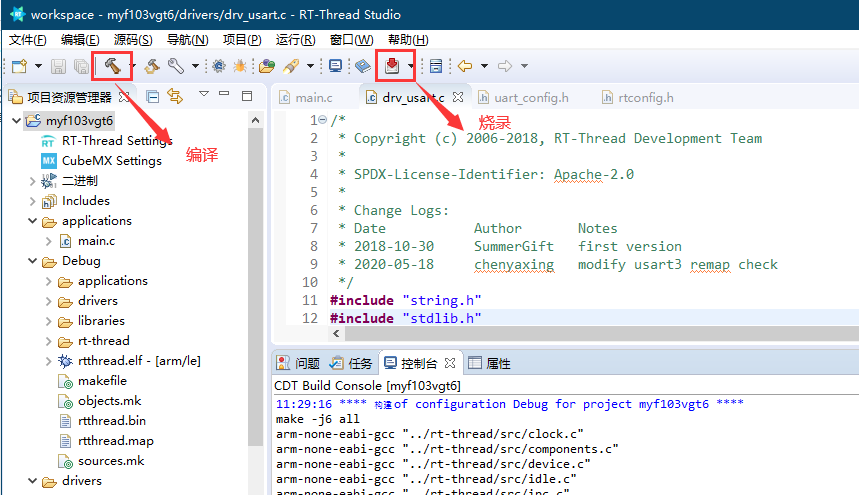Switch to the 问题 tab
The width and height of the screenshot is (859, 495).
point(297,363)
